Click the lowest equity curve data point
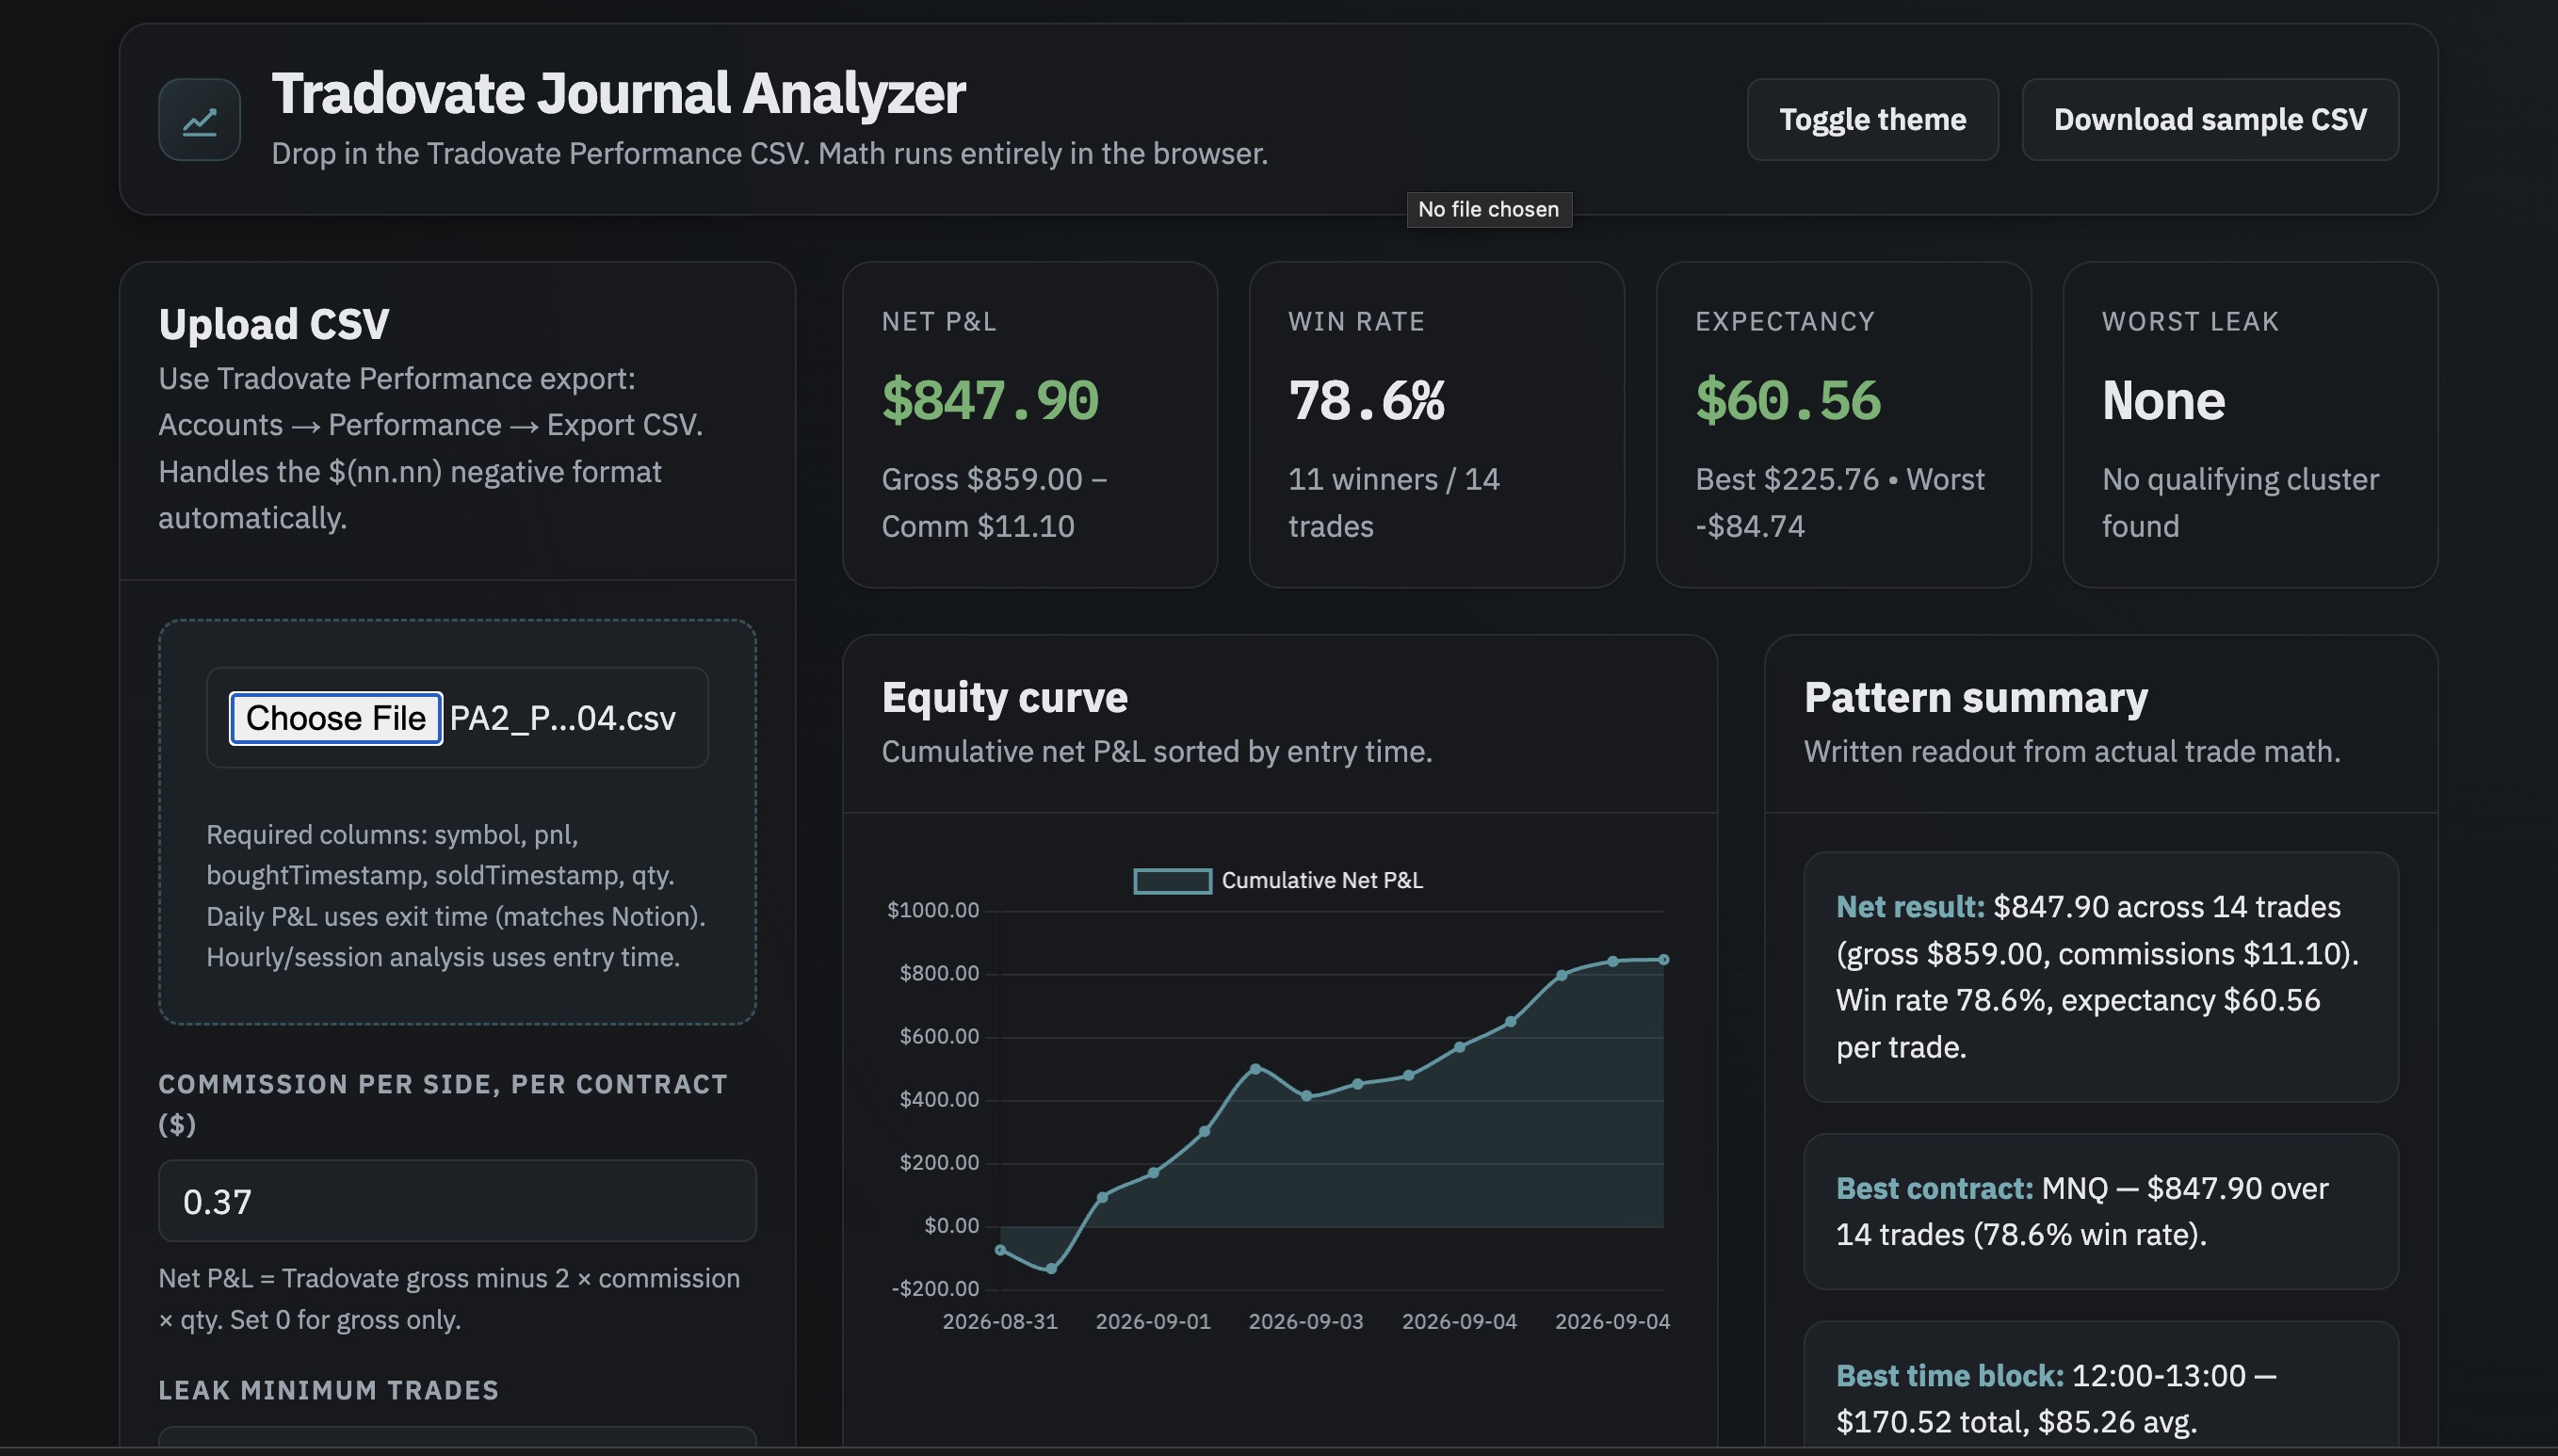Screen dimensions: 2558x1456 1051,1269
